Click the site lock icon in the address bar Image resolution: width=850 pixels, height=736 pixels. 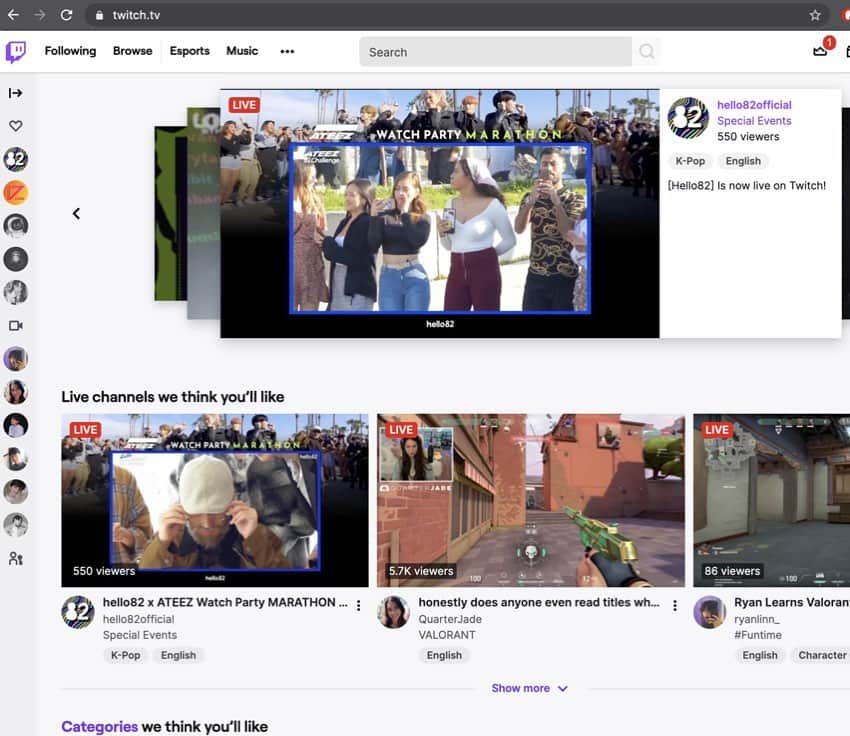click(x=99, y=16)
